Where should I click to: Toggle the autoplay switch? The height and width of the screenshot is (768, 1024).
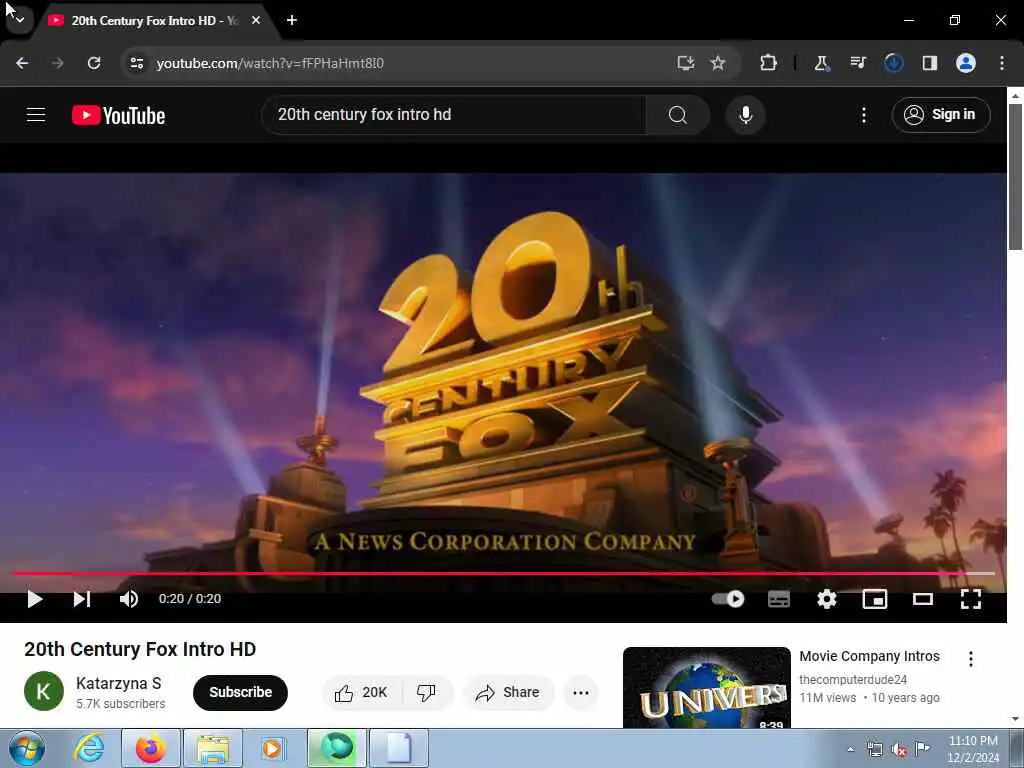pos(728,599)
